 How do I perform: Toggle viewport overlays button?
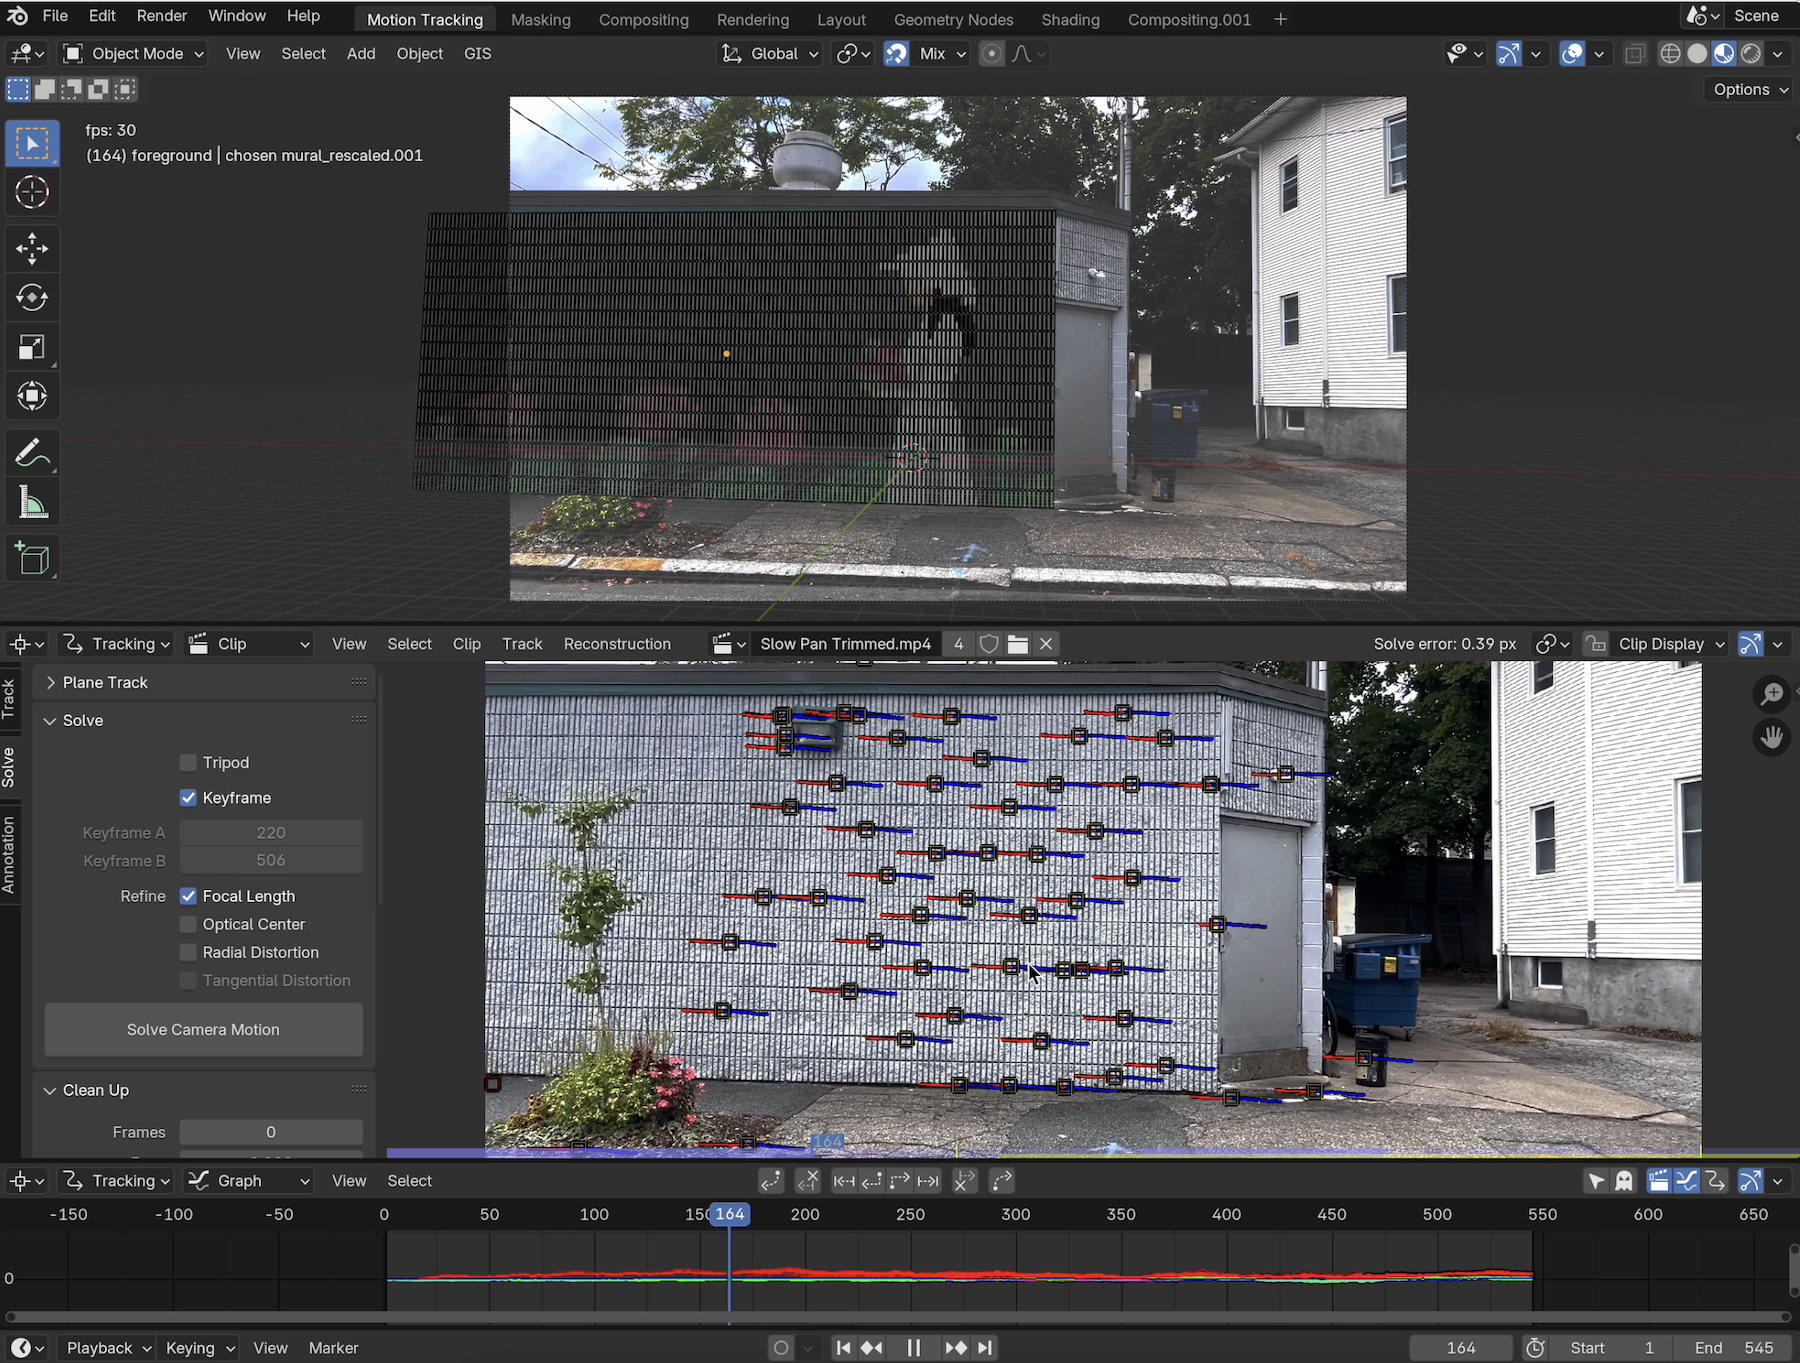point(1572,54)
